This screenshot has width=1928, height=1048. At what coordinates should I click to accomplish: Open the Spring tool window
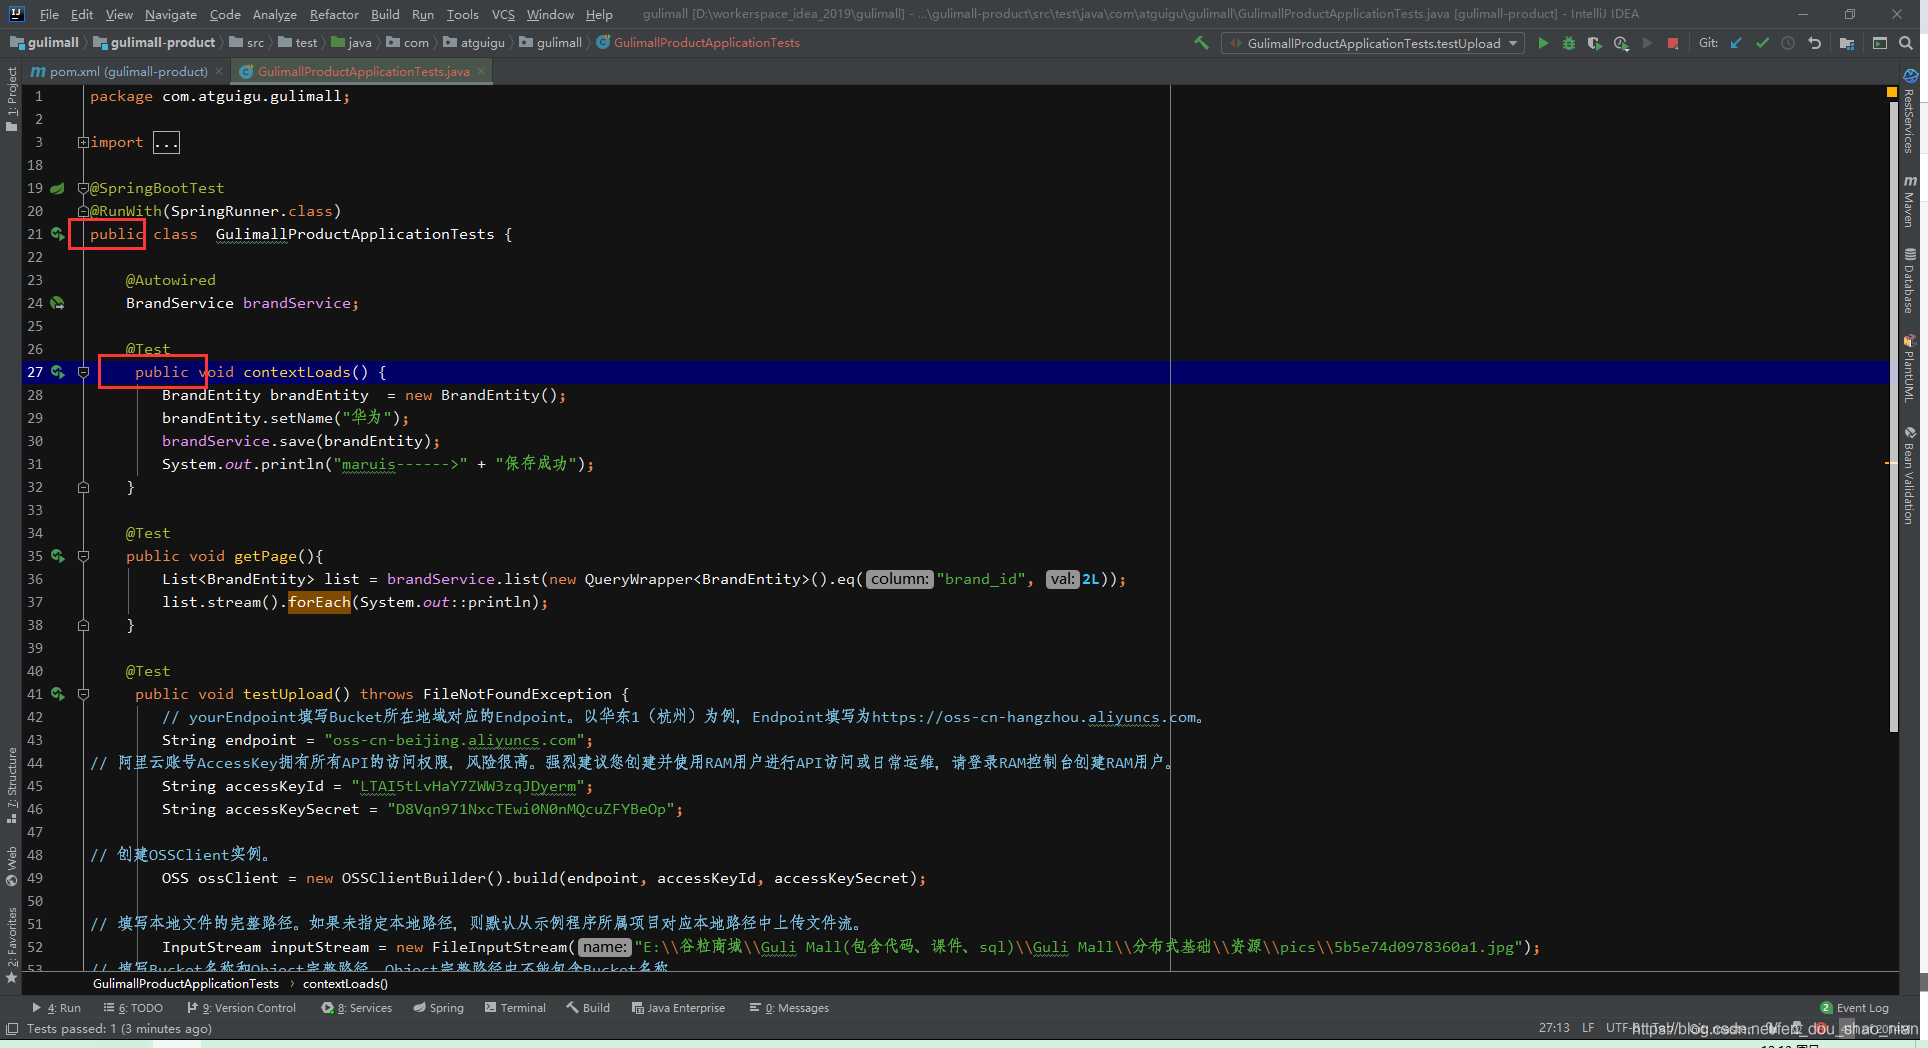(439, 1008)
